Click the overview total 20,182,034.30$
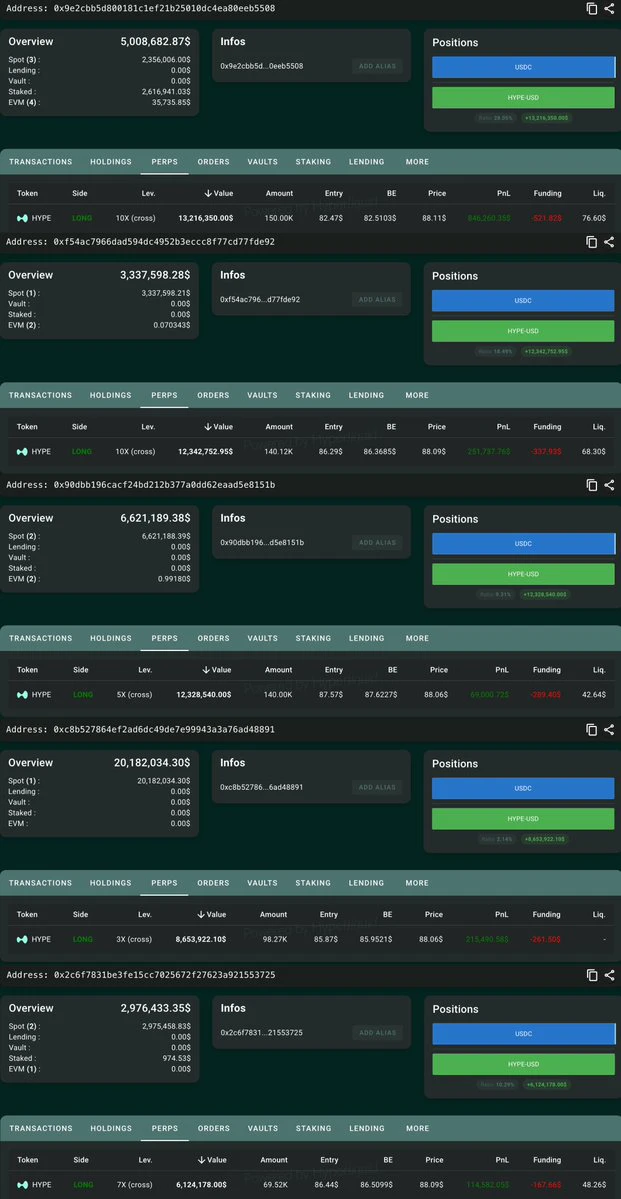This screenshot has height=1199, width=621. coord(152,762)
